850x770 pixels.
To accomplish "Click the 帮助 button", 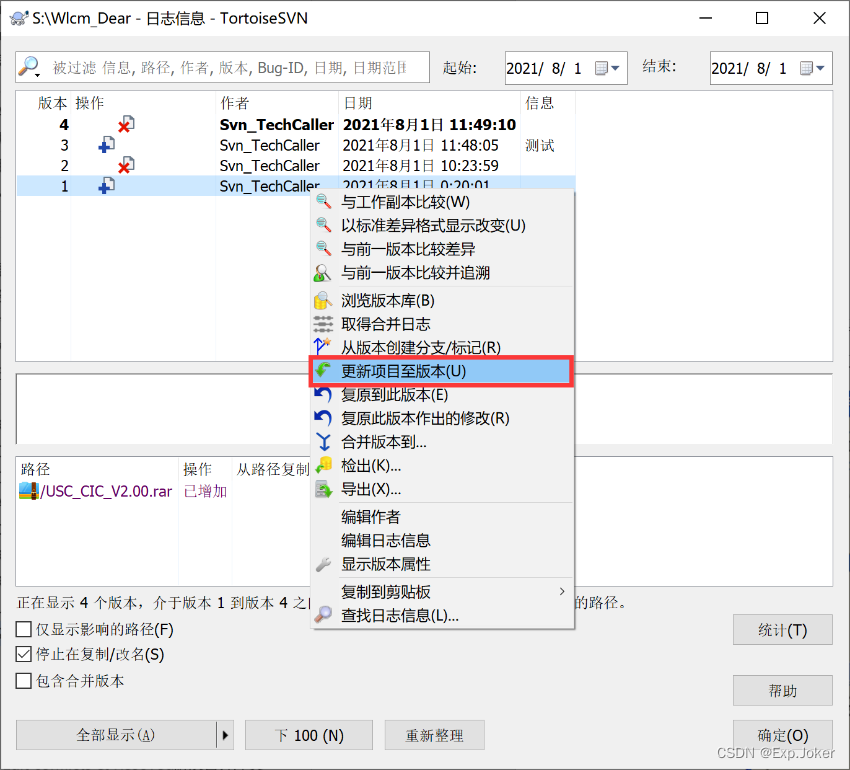I will (x=782, y=690).
